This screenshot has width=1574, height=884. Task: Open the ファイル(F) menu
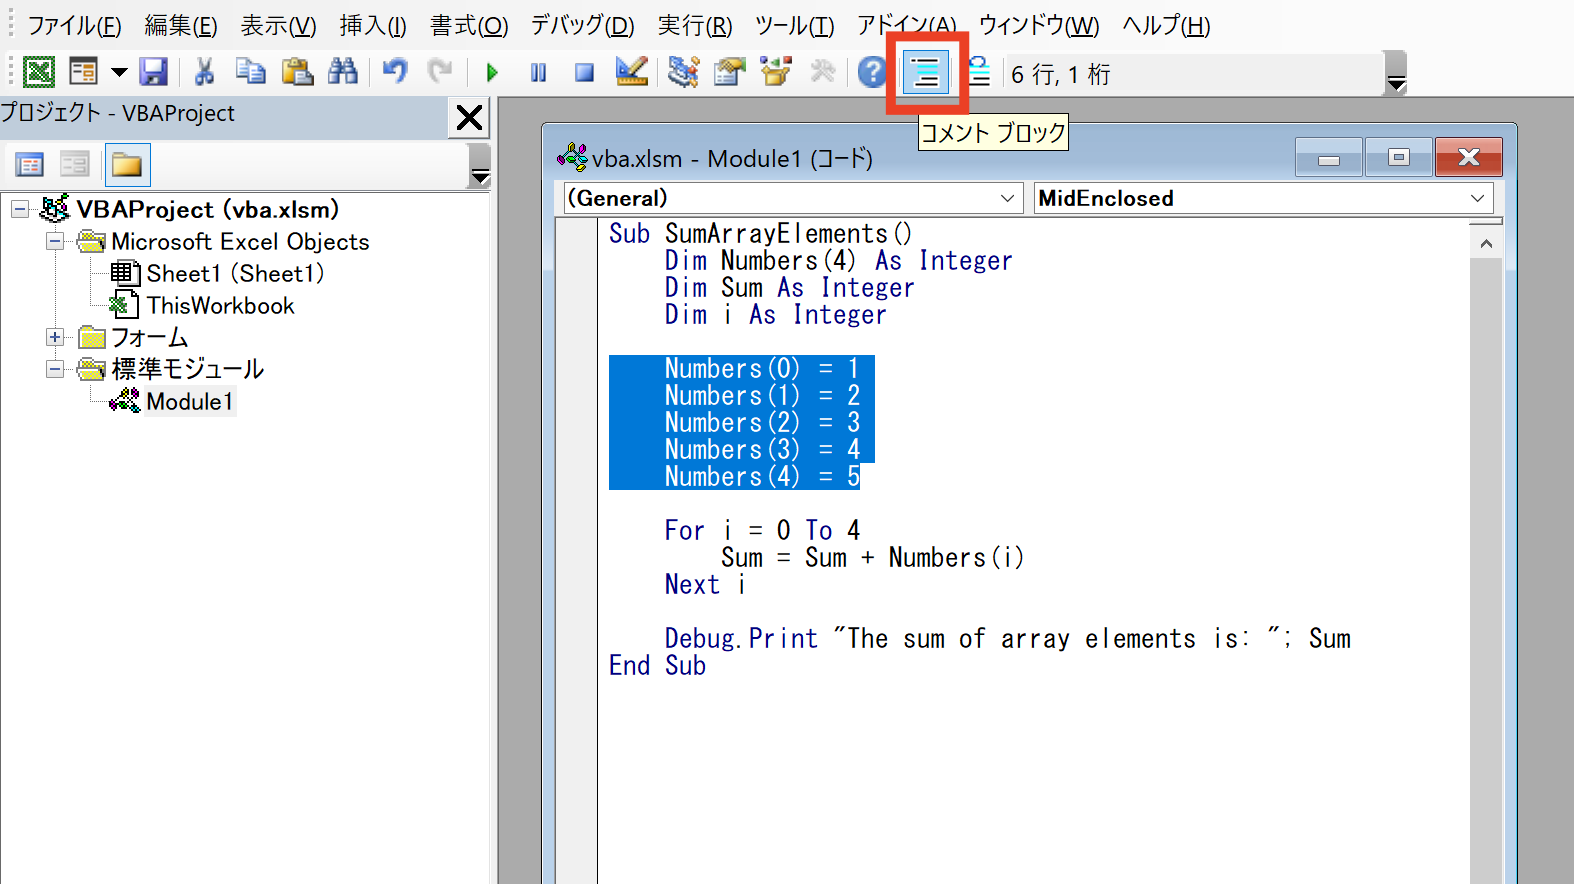tap(74, 25)
